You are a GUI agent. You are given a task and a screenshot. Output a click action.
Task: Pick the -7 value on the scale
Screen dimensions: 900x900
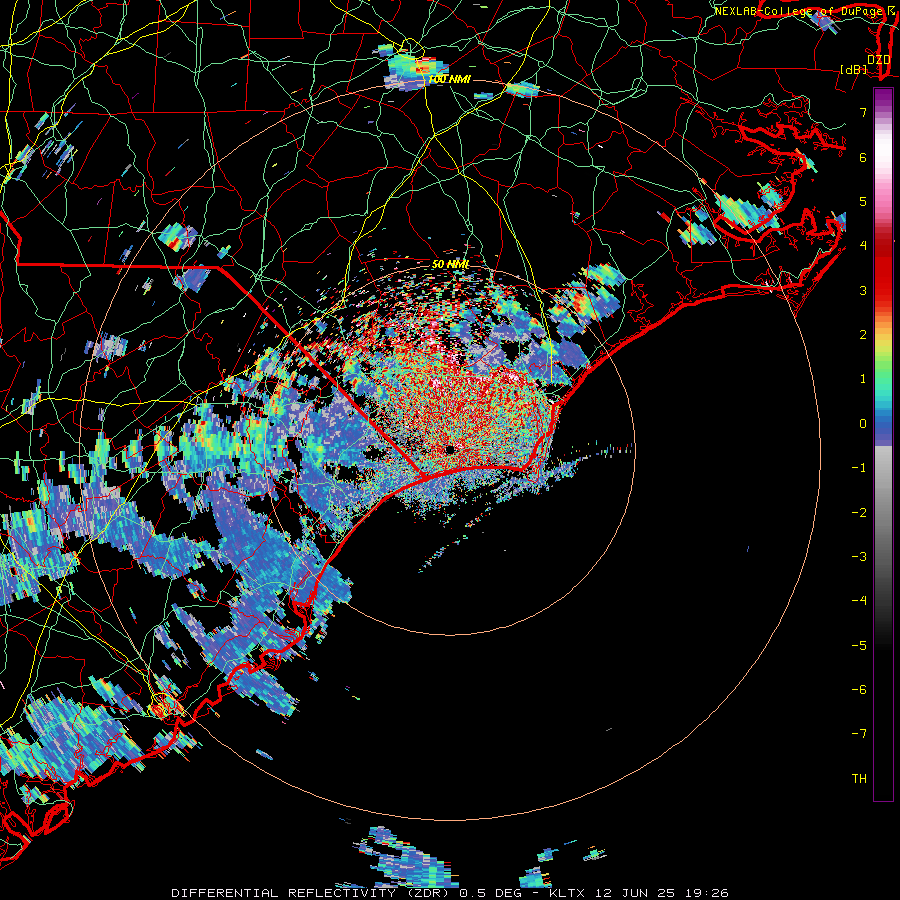tap(859, 734)
